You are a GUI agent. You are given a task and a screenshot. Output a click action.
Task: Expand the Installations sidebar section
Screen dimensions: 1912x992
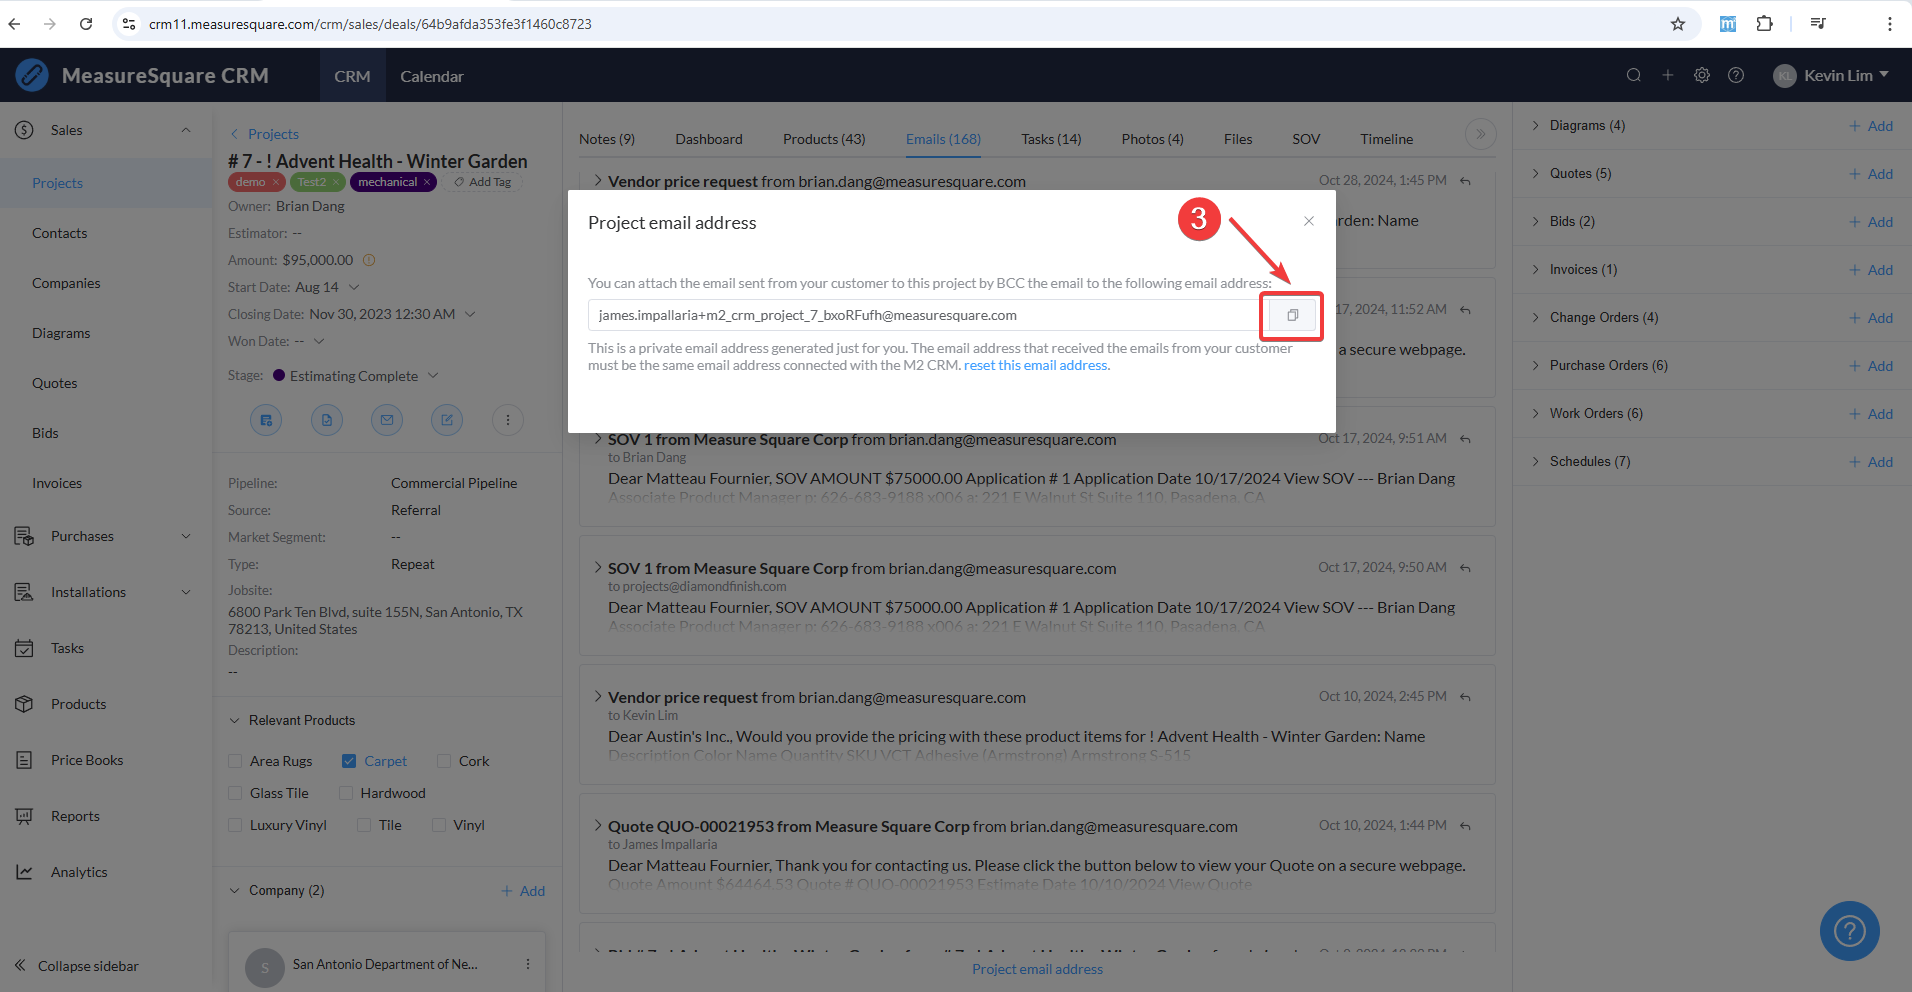point(186,592)
